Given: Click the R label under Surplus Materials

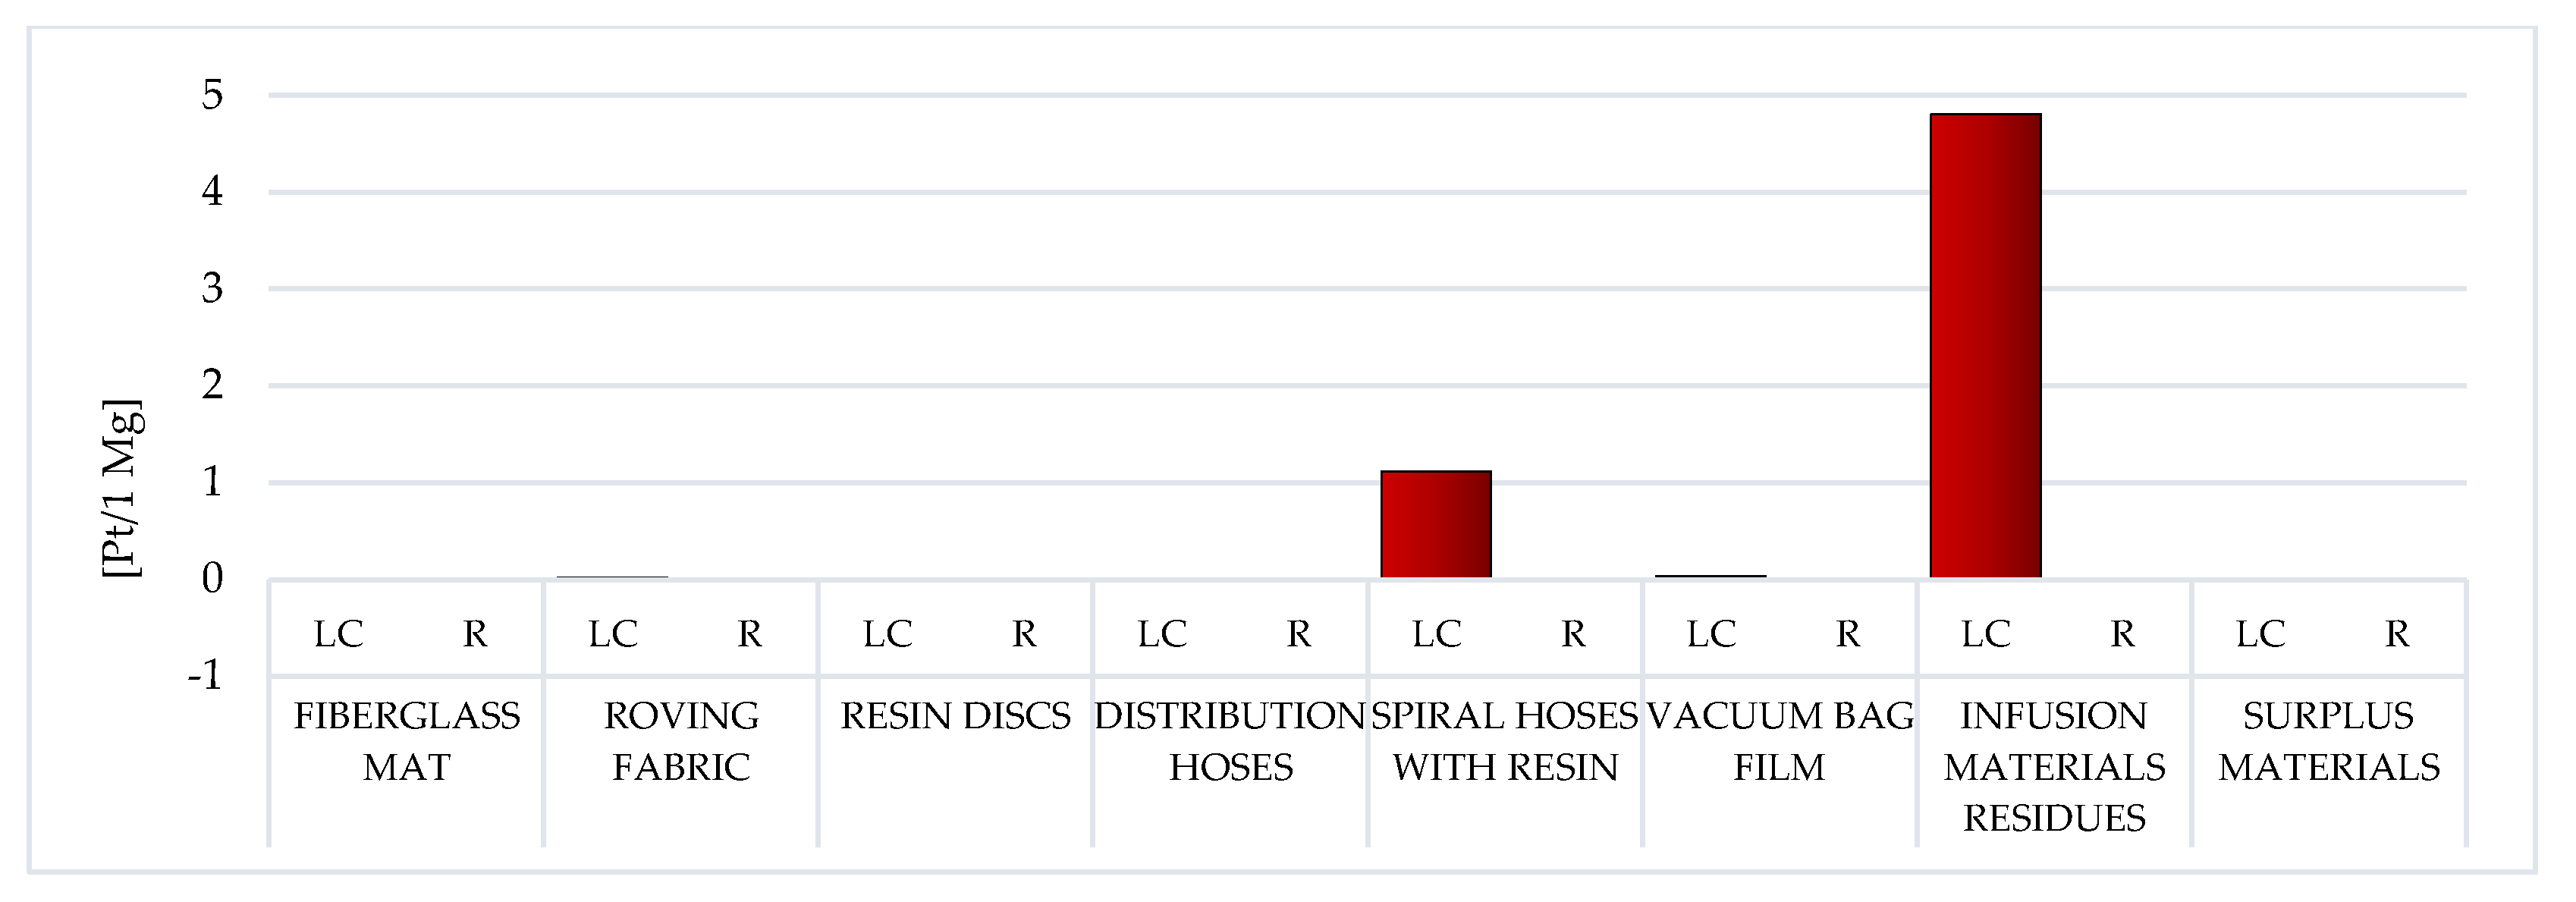Looking at the screenshot, I should tap(2397, 634).
